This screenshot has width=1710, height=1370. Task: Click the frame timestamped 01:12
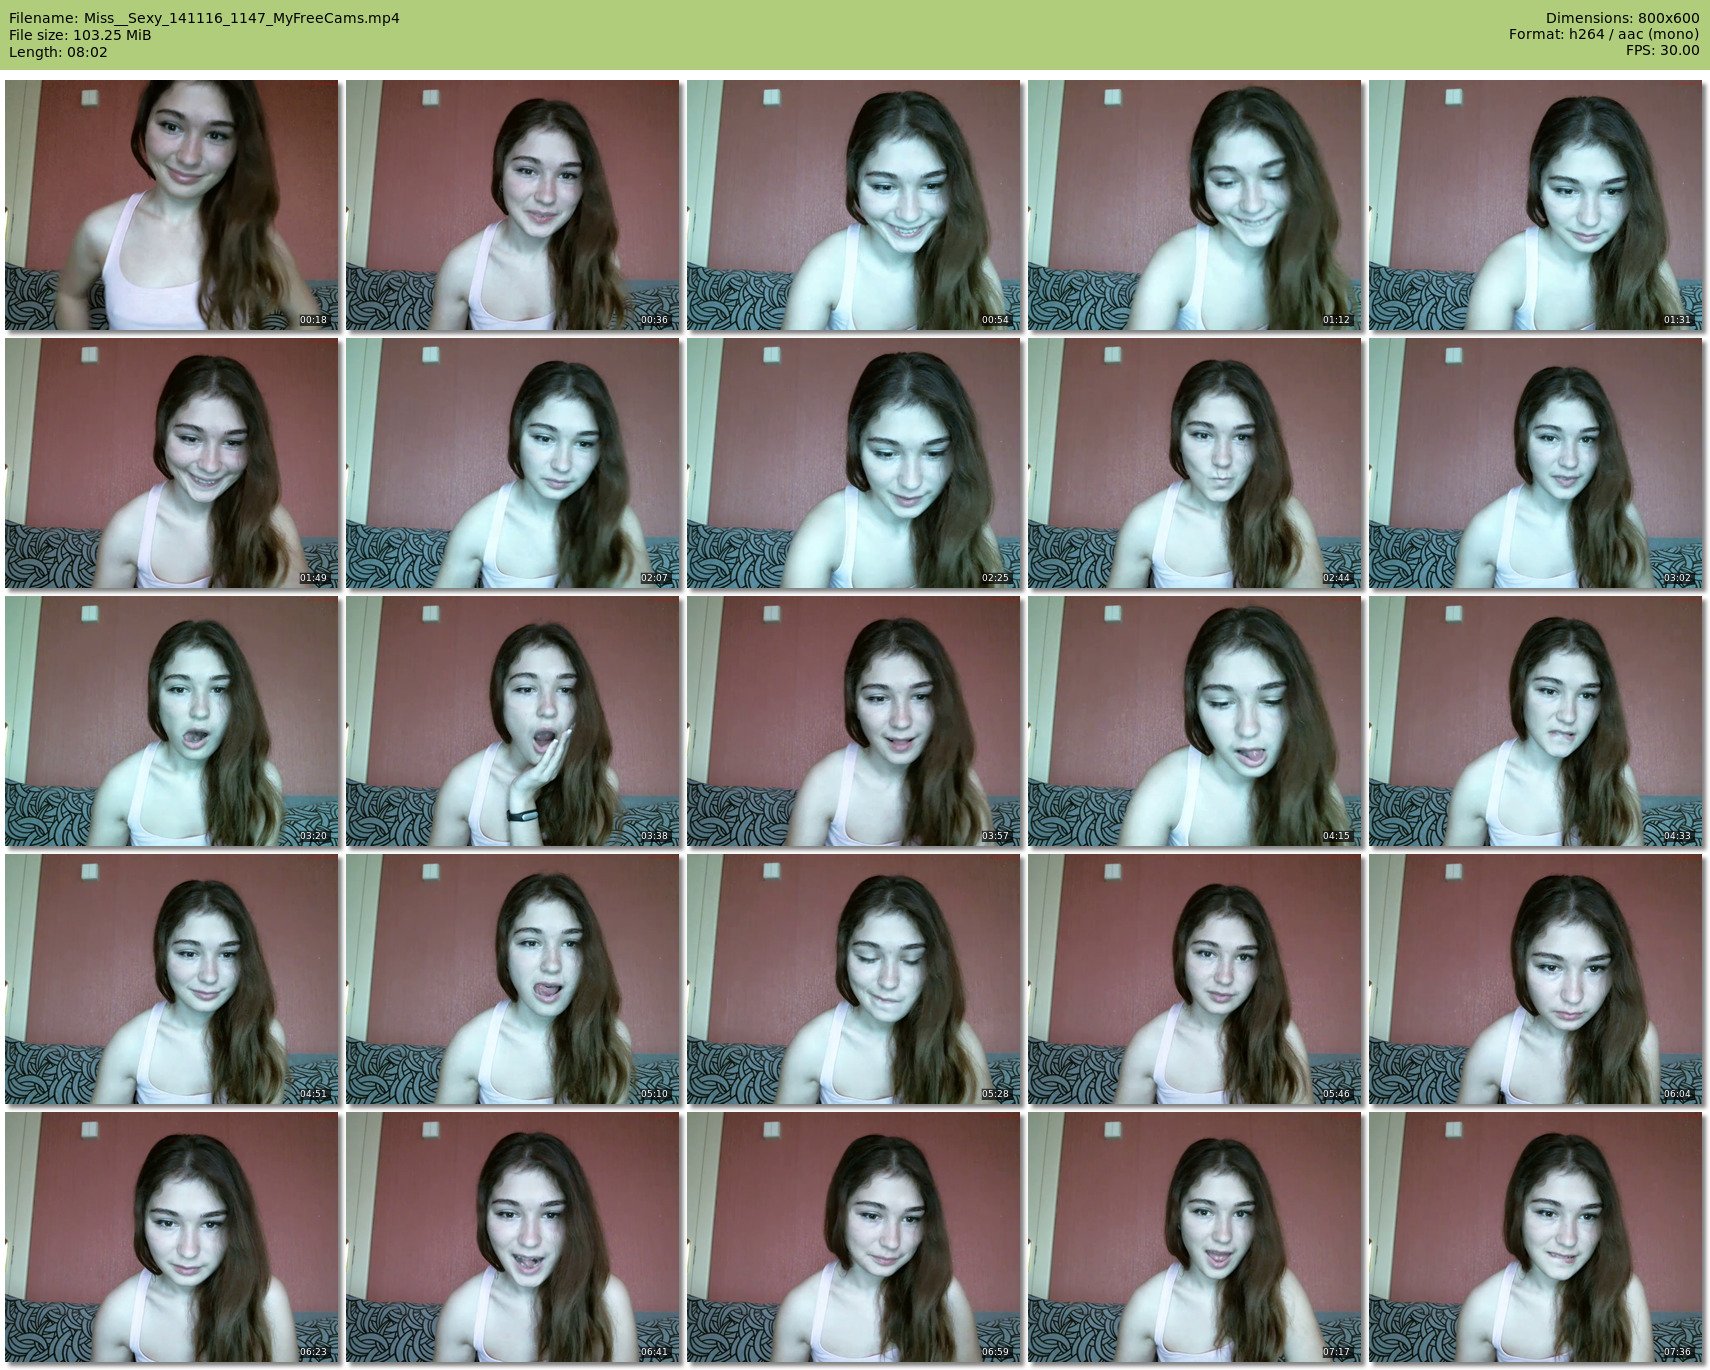pyautogui.click(x=1194, y=205)
